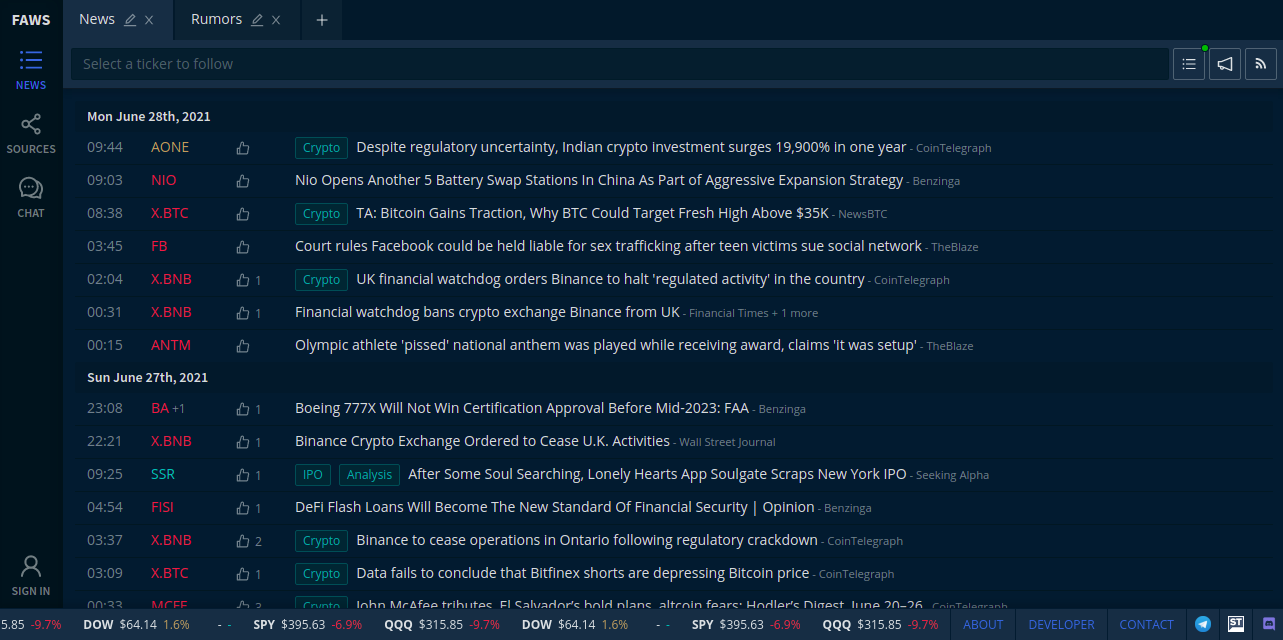Open Boeing 777X Will Not Win Certification headline

click(x=522, y=408)
